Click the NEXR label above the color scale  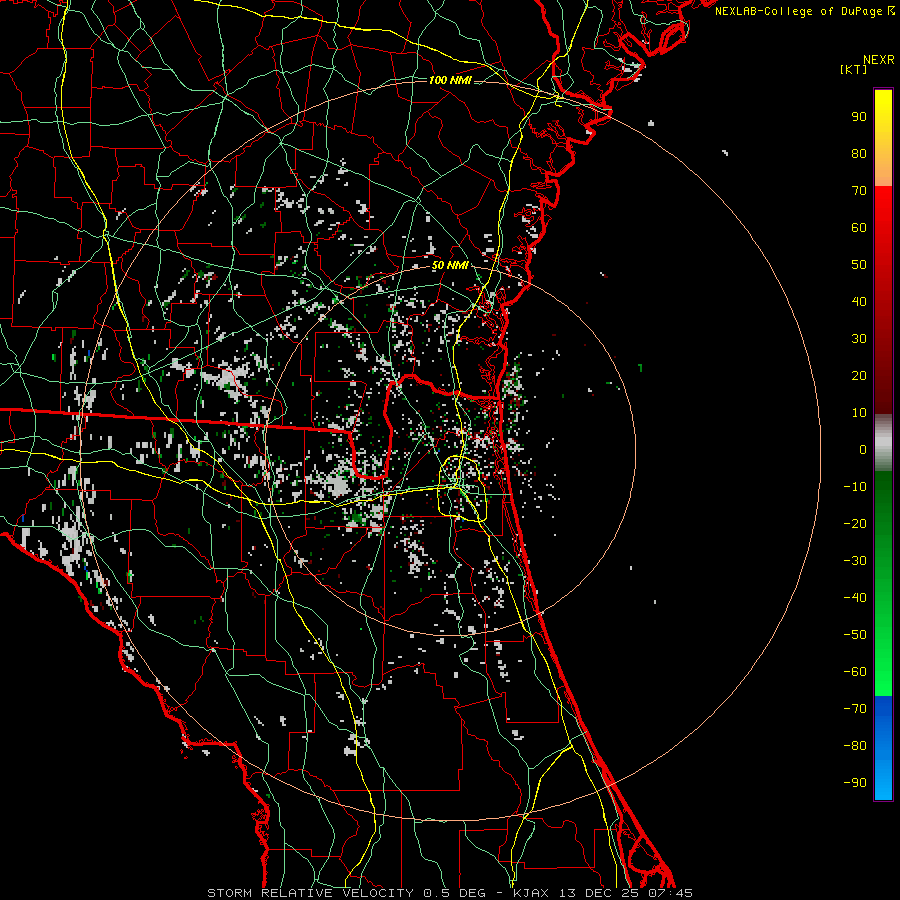pyautogui.click(x=878, y=60)
